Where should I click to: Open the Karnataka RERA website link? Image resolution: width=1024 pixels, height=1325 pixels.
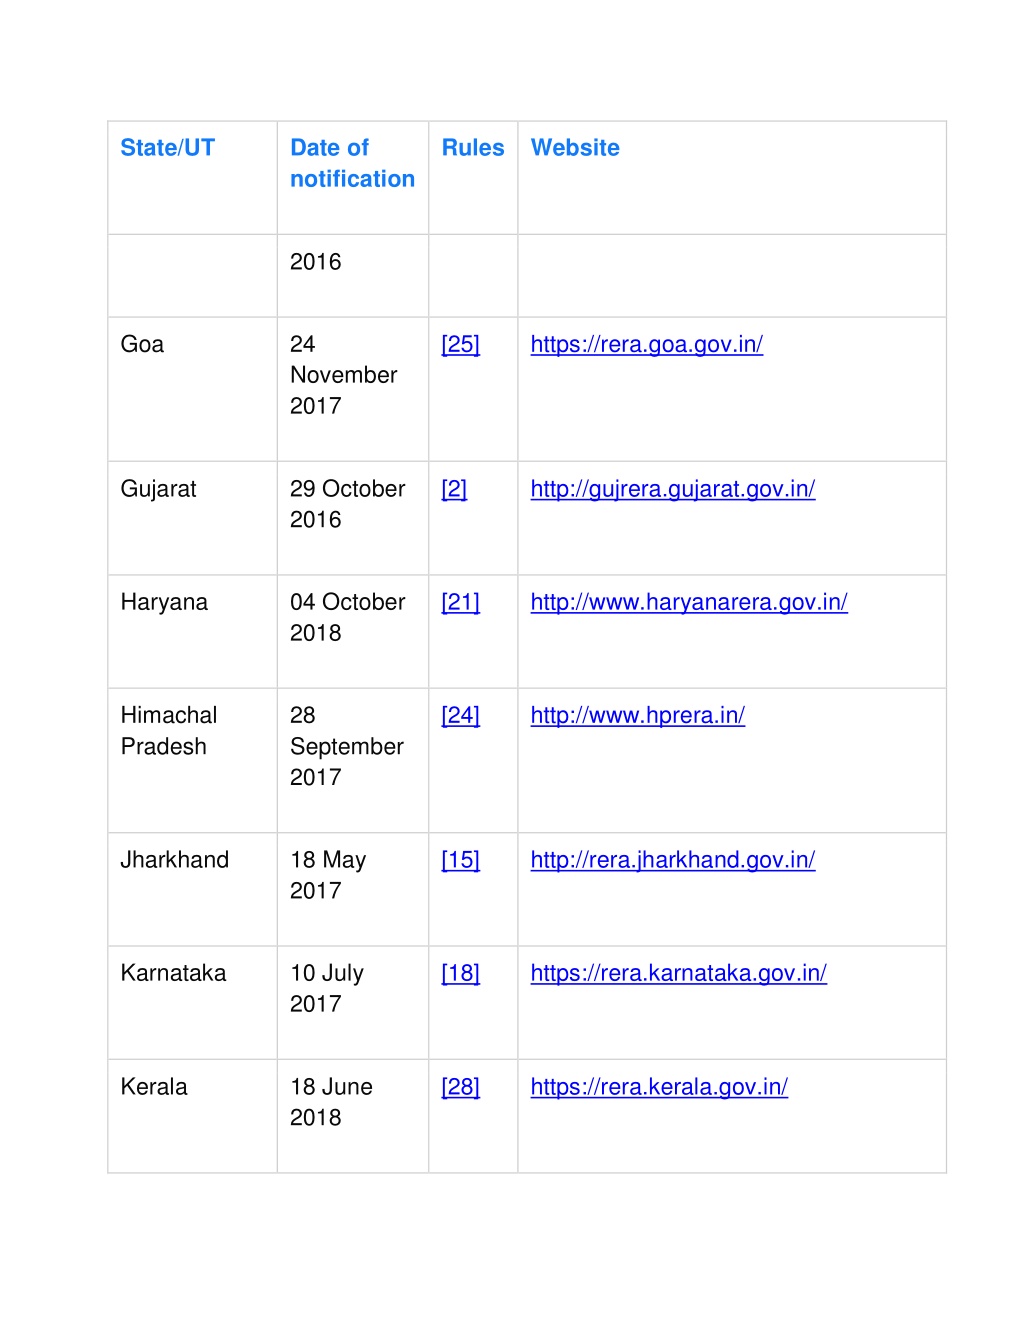(678, 973)
